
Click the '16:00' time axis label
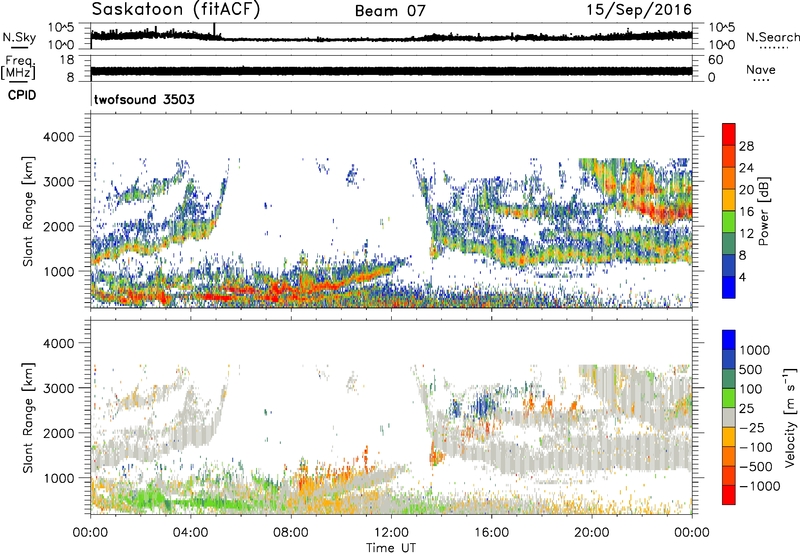point(491,533)
